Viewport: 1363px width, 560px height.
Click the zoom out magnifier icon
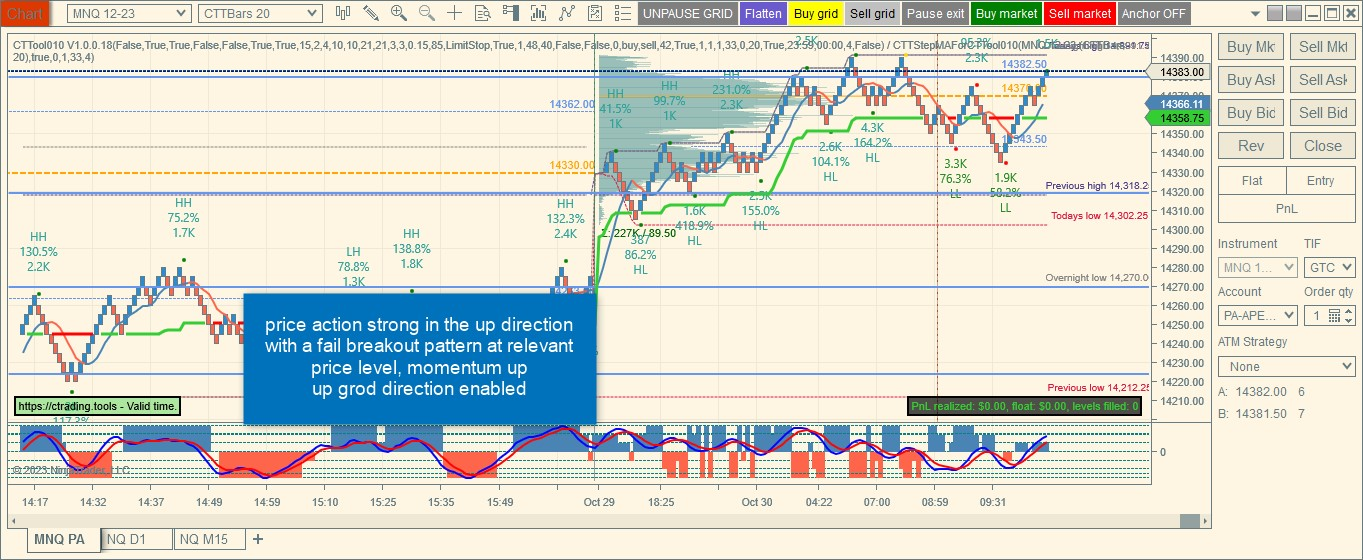coord(427,13)
